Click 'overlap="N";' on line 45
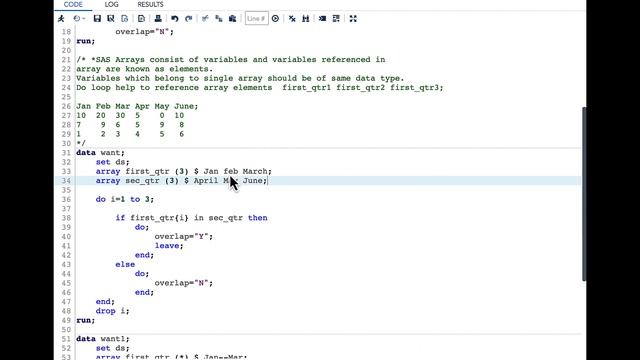This screenshot has height=360, width=640. (184, 283)
